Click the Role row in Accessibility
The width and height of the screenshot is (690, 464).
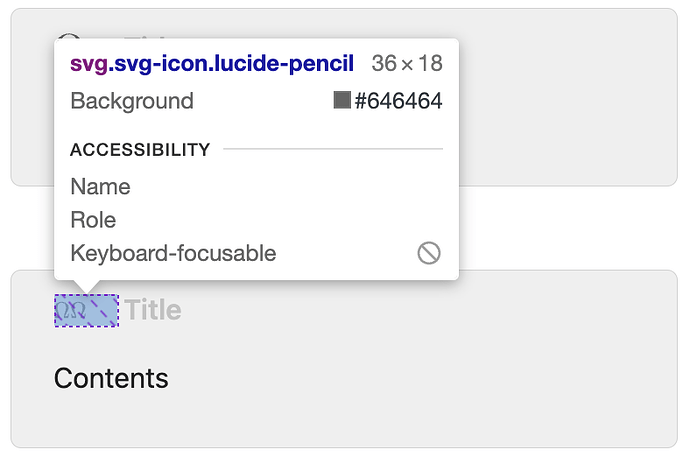click(257, 220)
